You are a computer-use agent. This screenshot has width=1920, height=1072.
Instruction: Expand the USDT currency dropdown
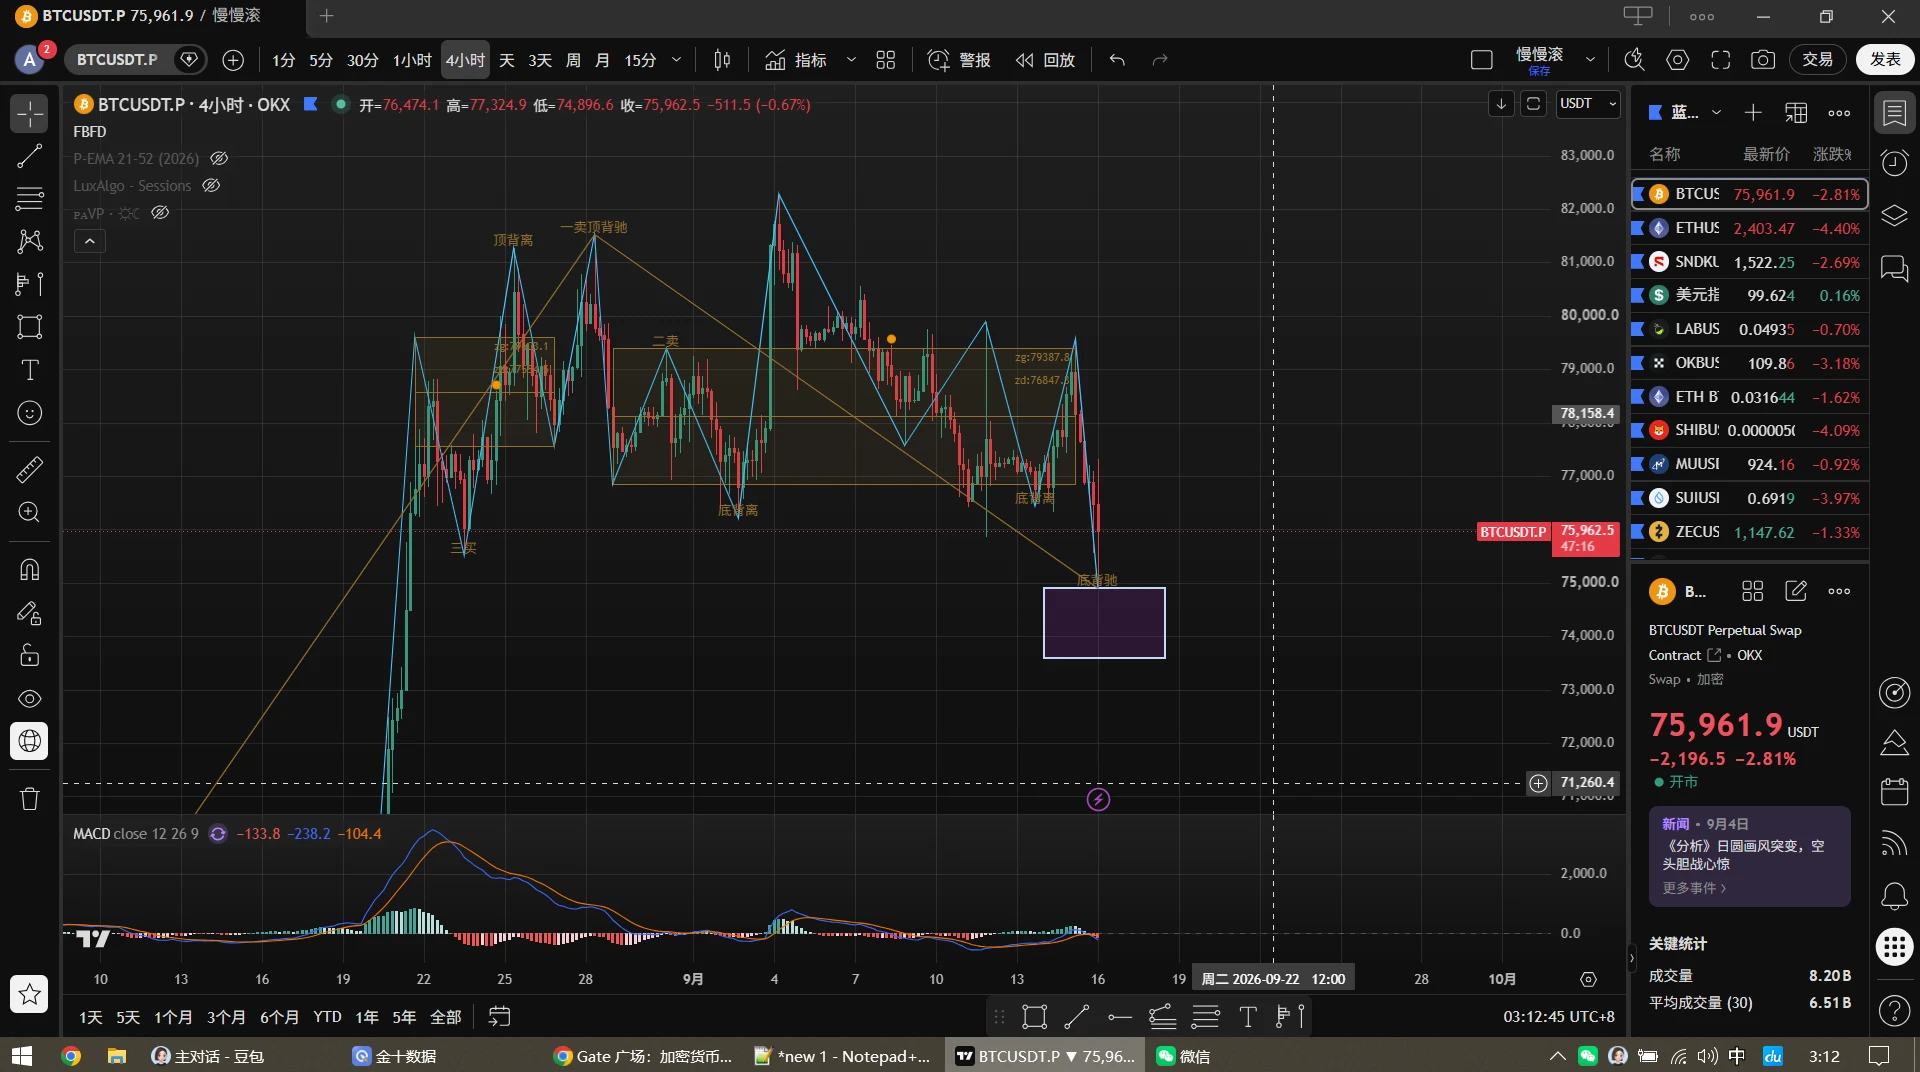click(x=1588, y=104)
